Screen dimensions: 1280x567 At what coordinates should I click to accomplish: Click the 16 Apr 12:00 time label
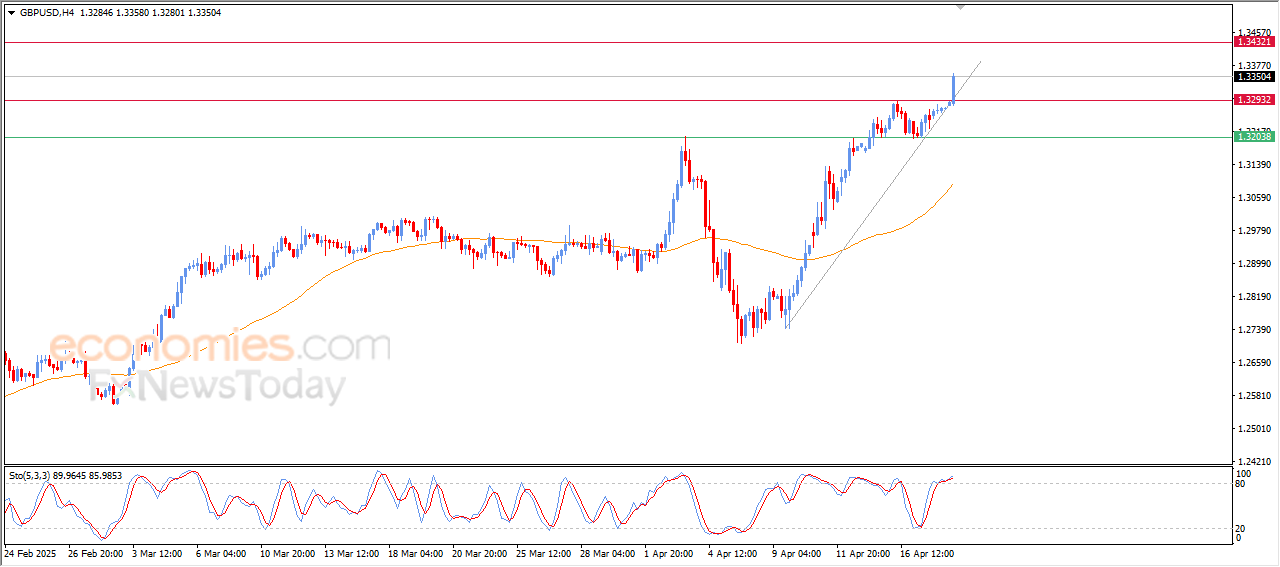click(x=927, y=552)
